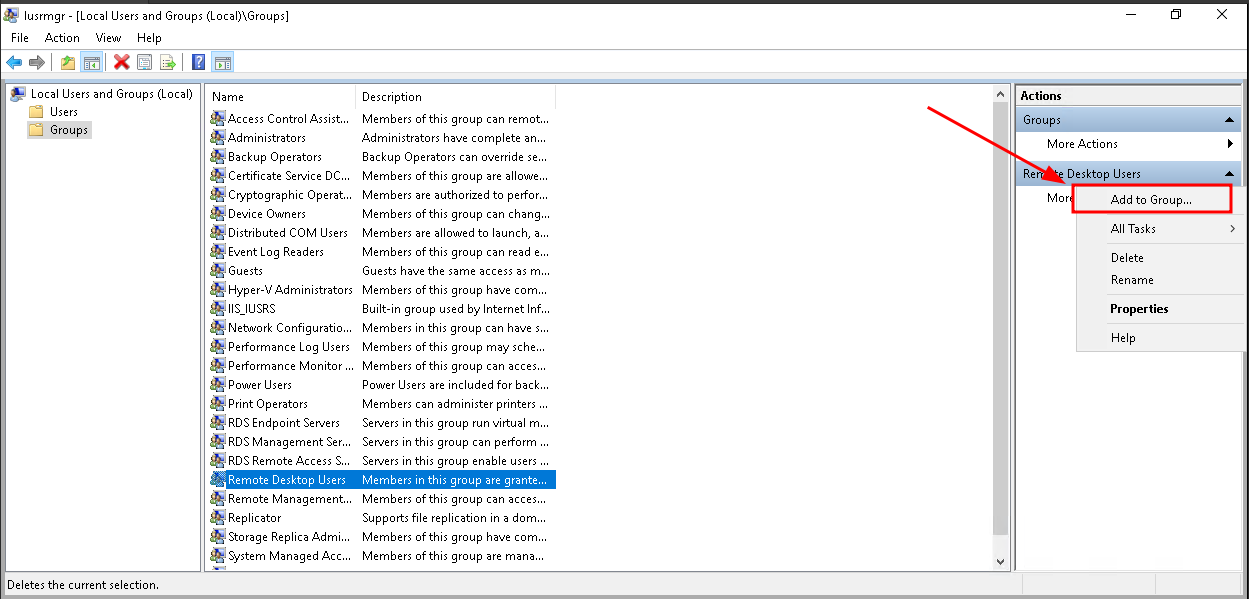Open the Action menu
Screen dimensions: 1249x599
pyautogui.click(x=62, y=38)
